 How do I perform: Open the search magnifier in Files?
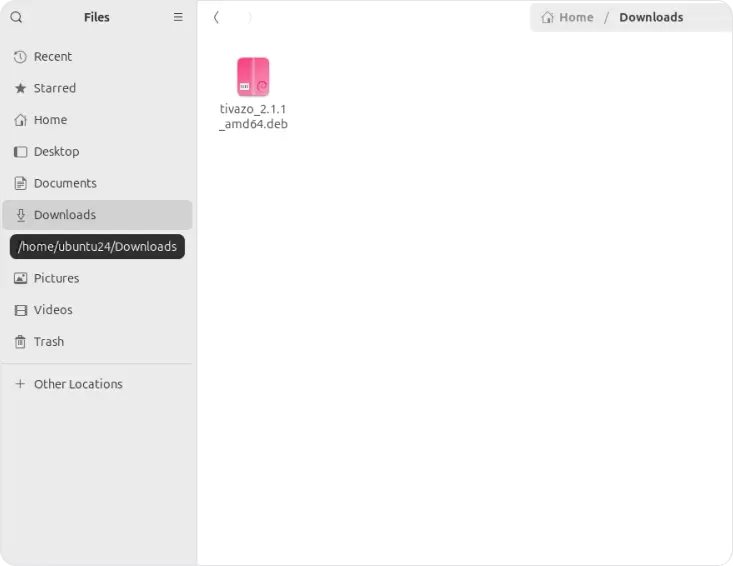(16, 17)
